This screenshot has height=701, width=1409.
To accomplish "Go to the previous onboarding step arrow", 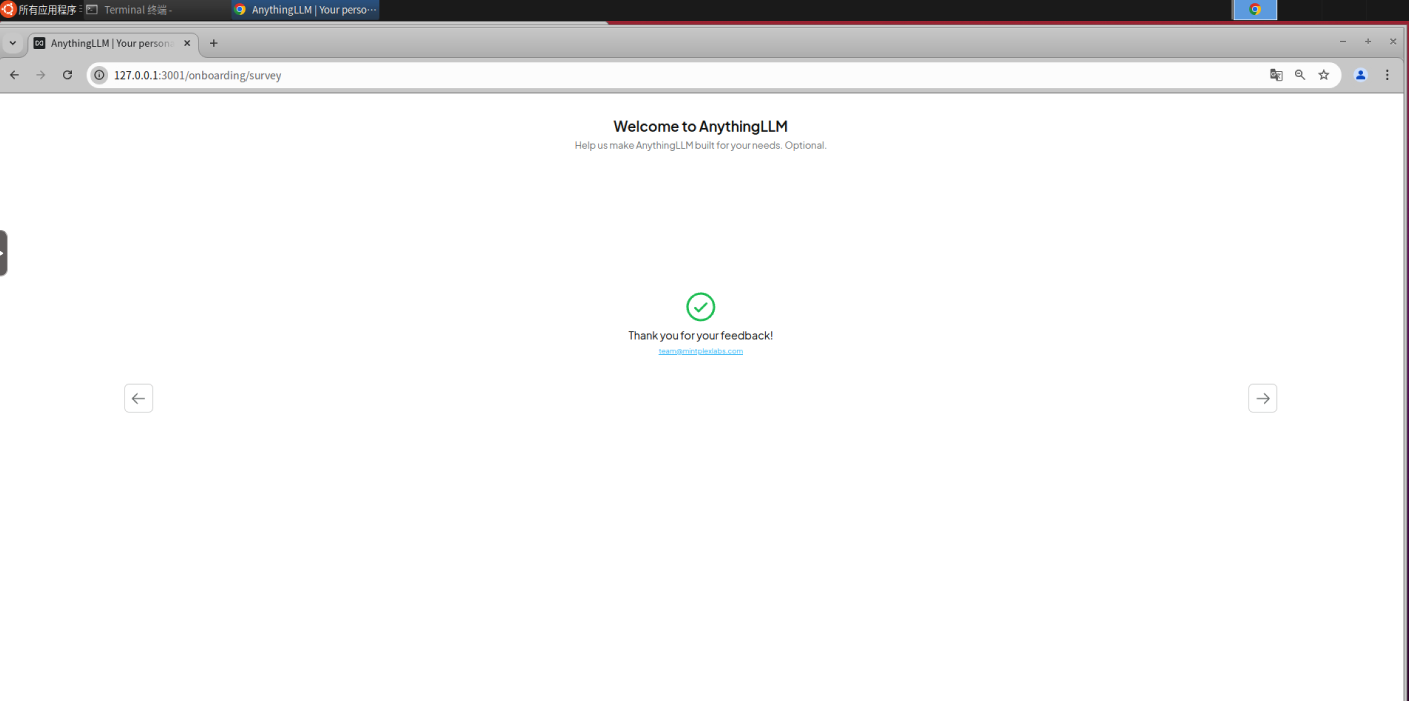I will coord(138,398).
